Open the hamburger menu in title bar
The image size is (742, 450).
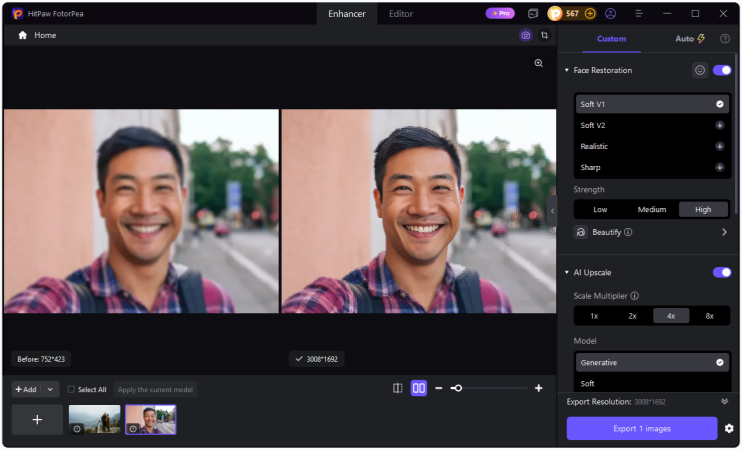(x=639, y=14)
